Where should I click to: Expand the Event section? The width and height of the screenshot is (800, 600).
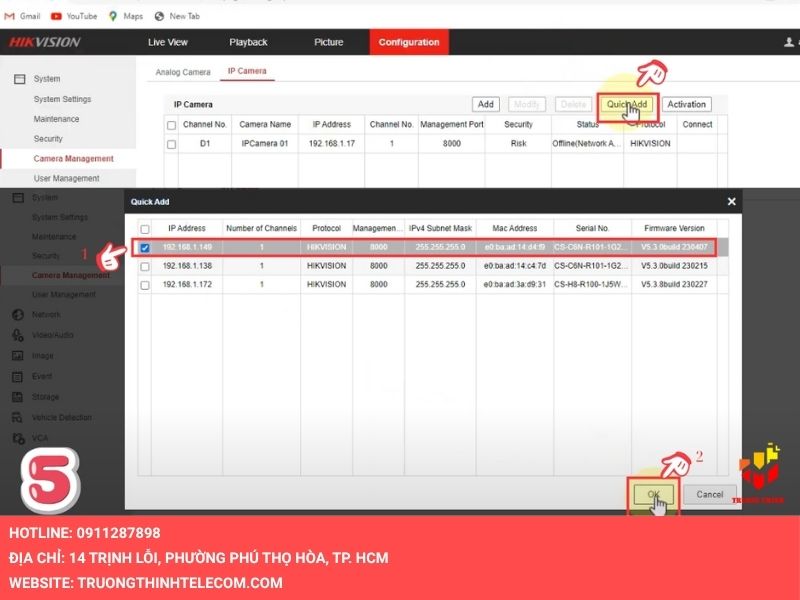coord(42,377)
